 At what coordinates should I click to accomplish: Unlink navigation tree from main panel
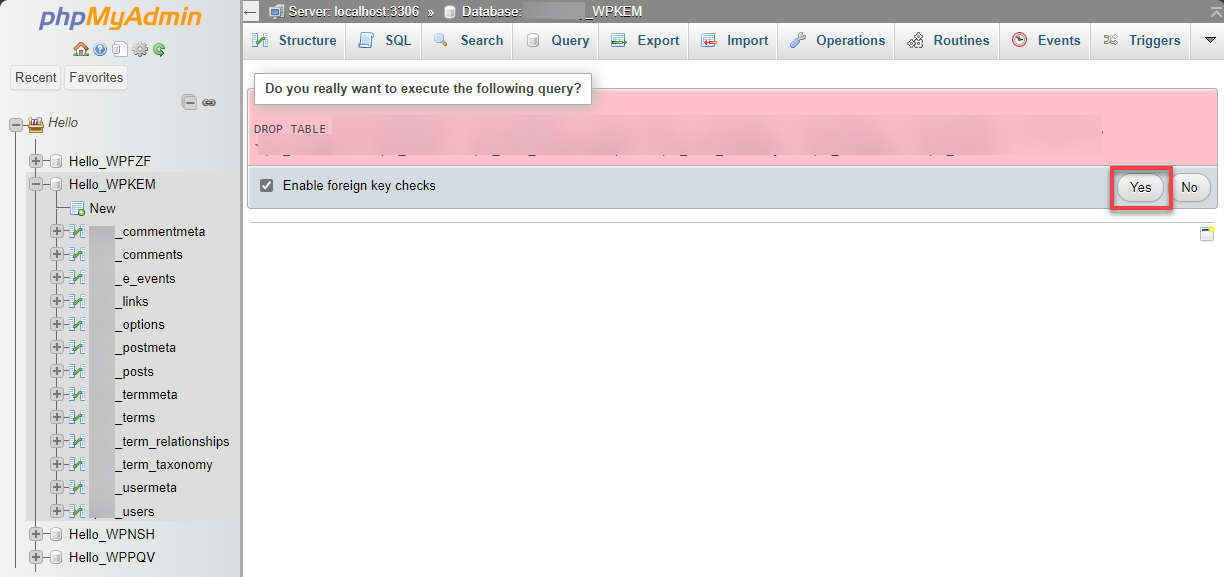click(x=208, y=102)
